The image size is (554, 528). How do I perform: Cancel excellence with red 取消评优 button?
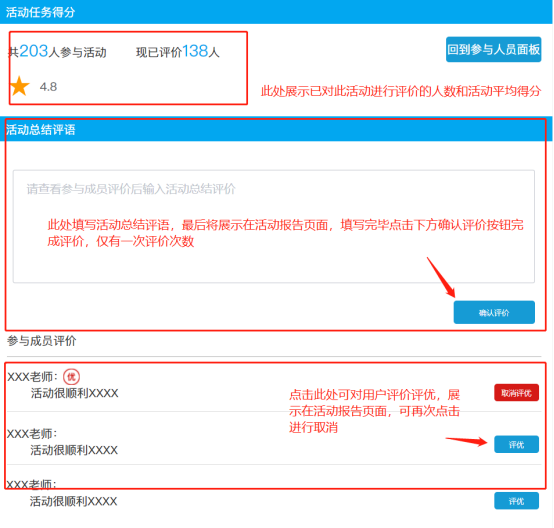tap(516, 393)
